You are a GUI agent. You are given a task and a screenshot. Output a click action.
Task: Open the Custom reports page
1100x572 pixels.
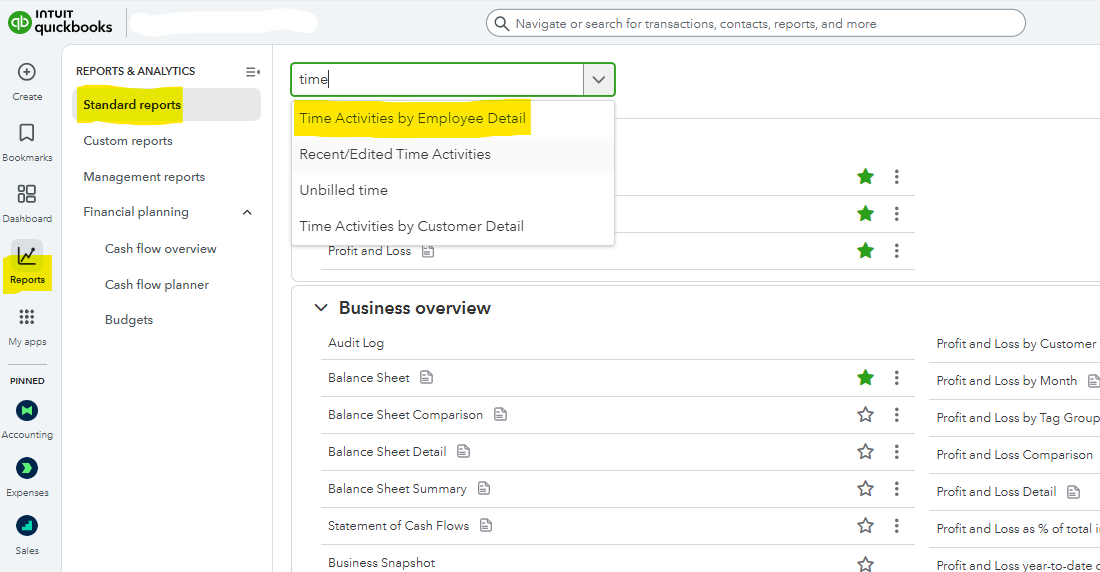pyautogui.click(x=128, y=141)
